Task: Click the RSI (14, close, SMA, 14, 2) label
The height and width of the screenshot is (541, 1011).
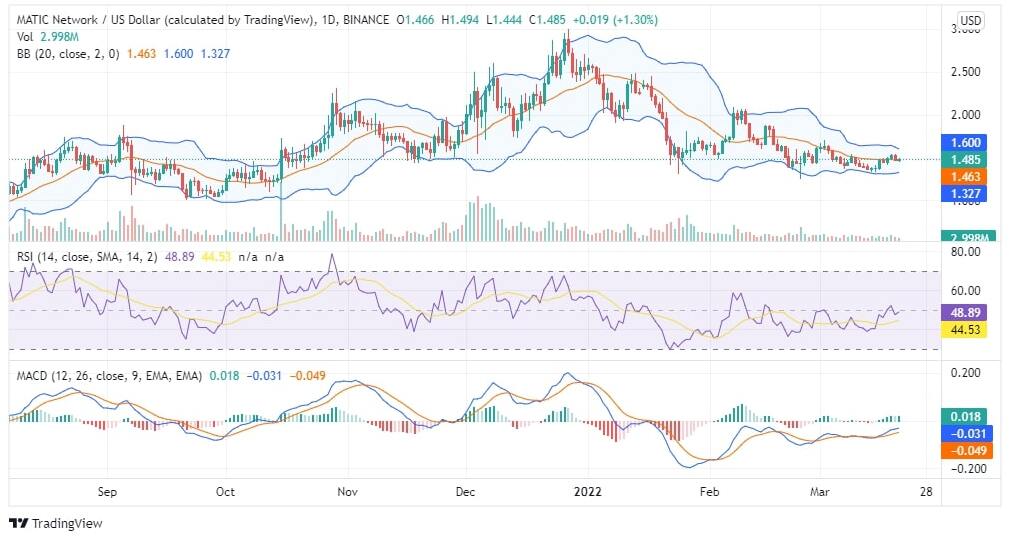Action: click(87, 257)
